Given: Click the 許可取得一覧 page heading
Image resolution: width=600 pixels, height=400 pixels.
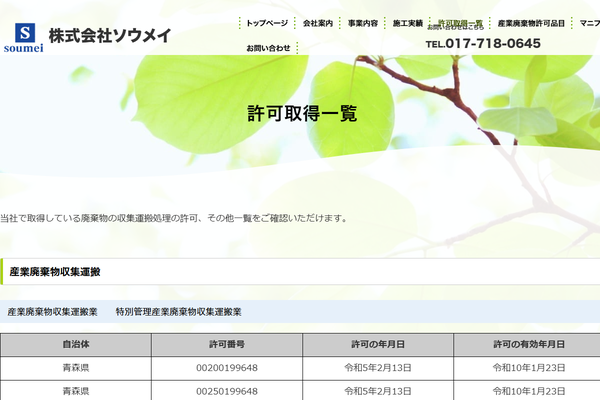Looking at the screenshot, I should point(302,113).
